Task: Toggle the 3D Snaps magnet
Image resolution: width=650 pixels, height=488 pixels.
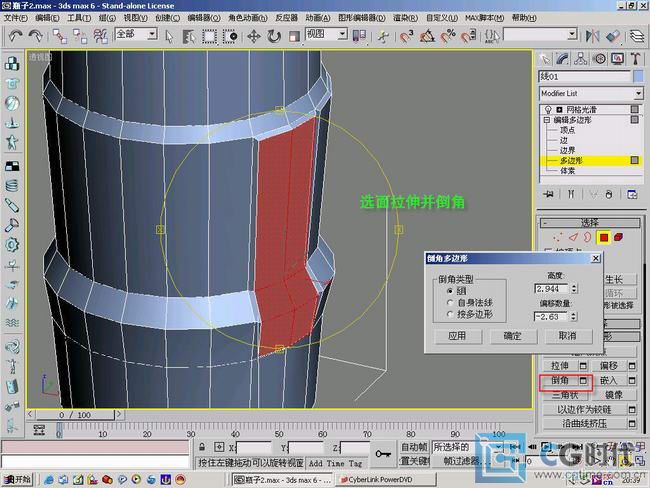Action: tap(407, 36)
